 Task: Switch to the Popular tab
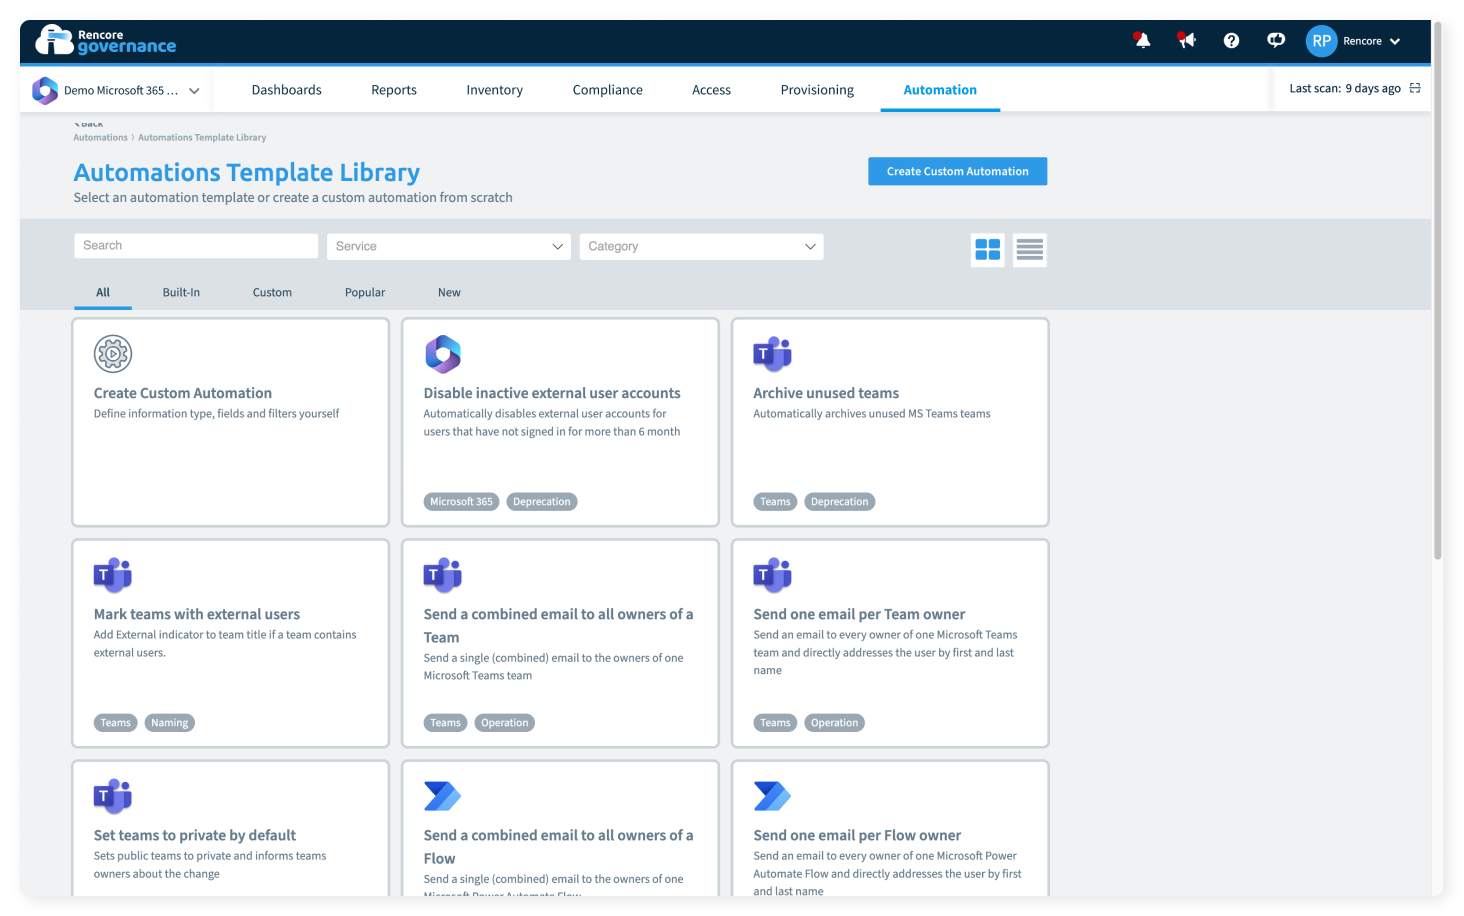(365, 292)
